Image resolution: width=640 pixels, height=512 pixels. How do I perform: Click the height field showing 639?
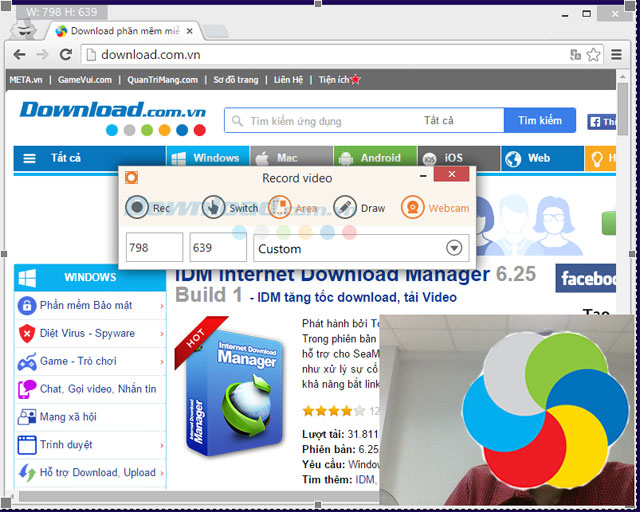[x=218, y=247]
